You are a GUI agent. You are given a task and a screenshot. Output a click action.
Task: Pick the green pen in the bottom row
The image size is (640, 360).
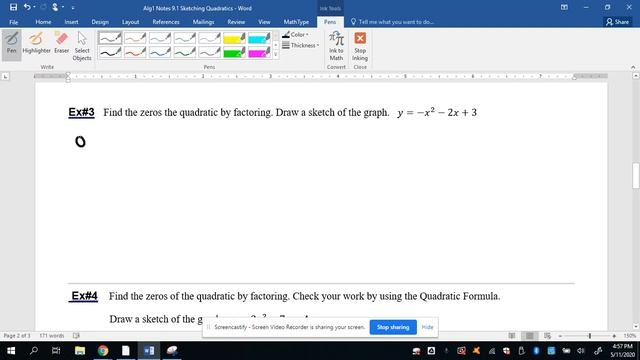tap(185, 52)
